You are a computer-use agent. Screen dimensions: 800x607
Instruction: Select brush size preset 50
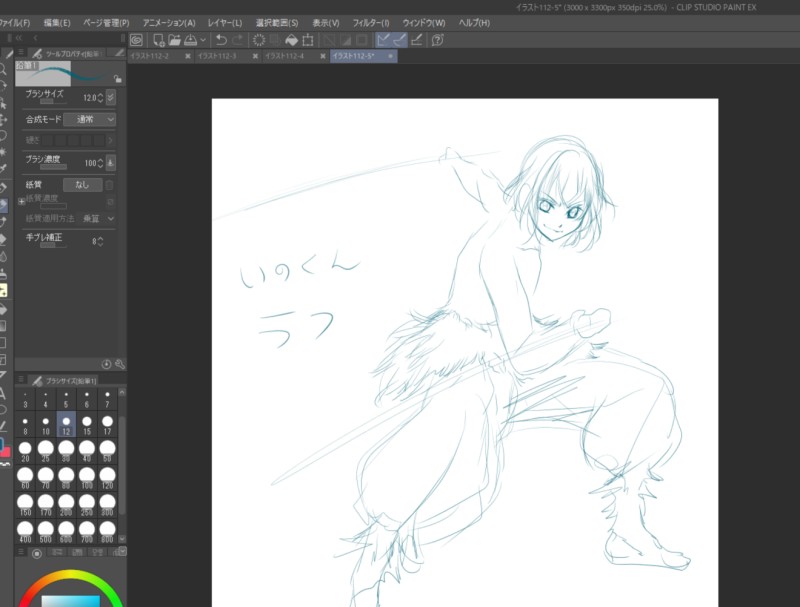[108, 452]
